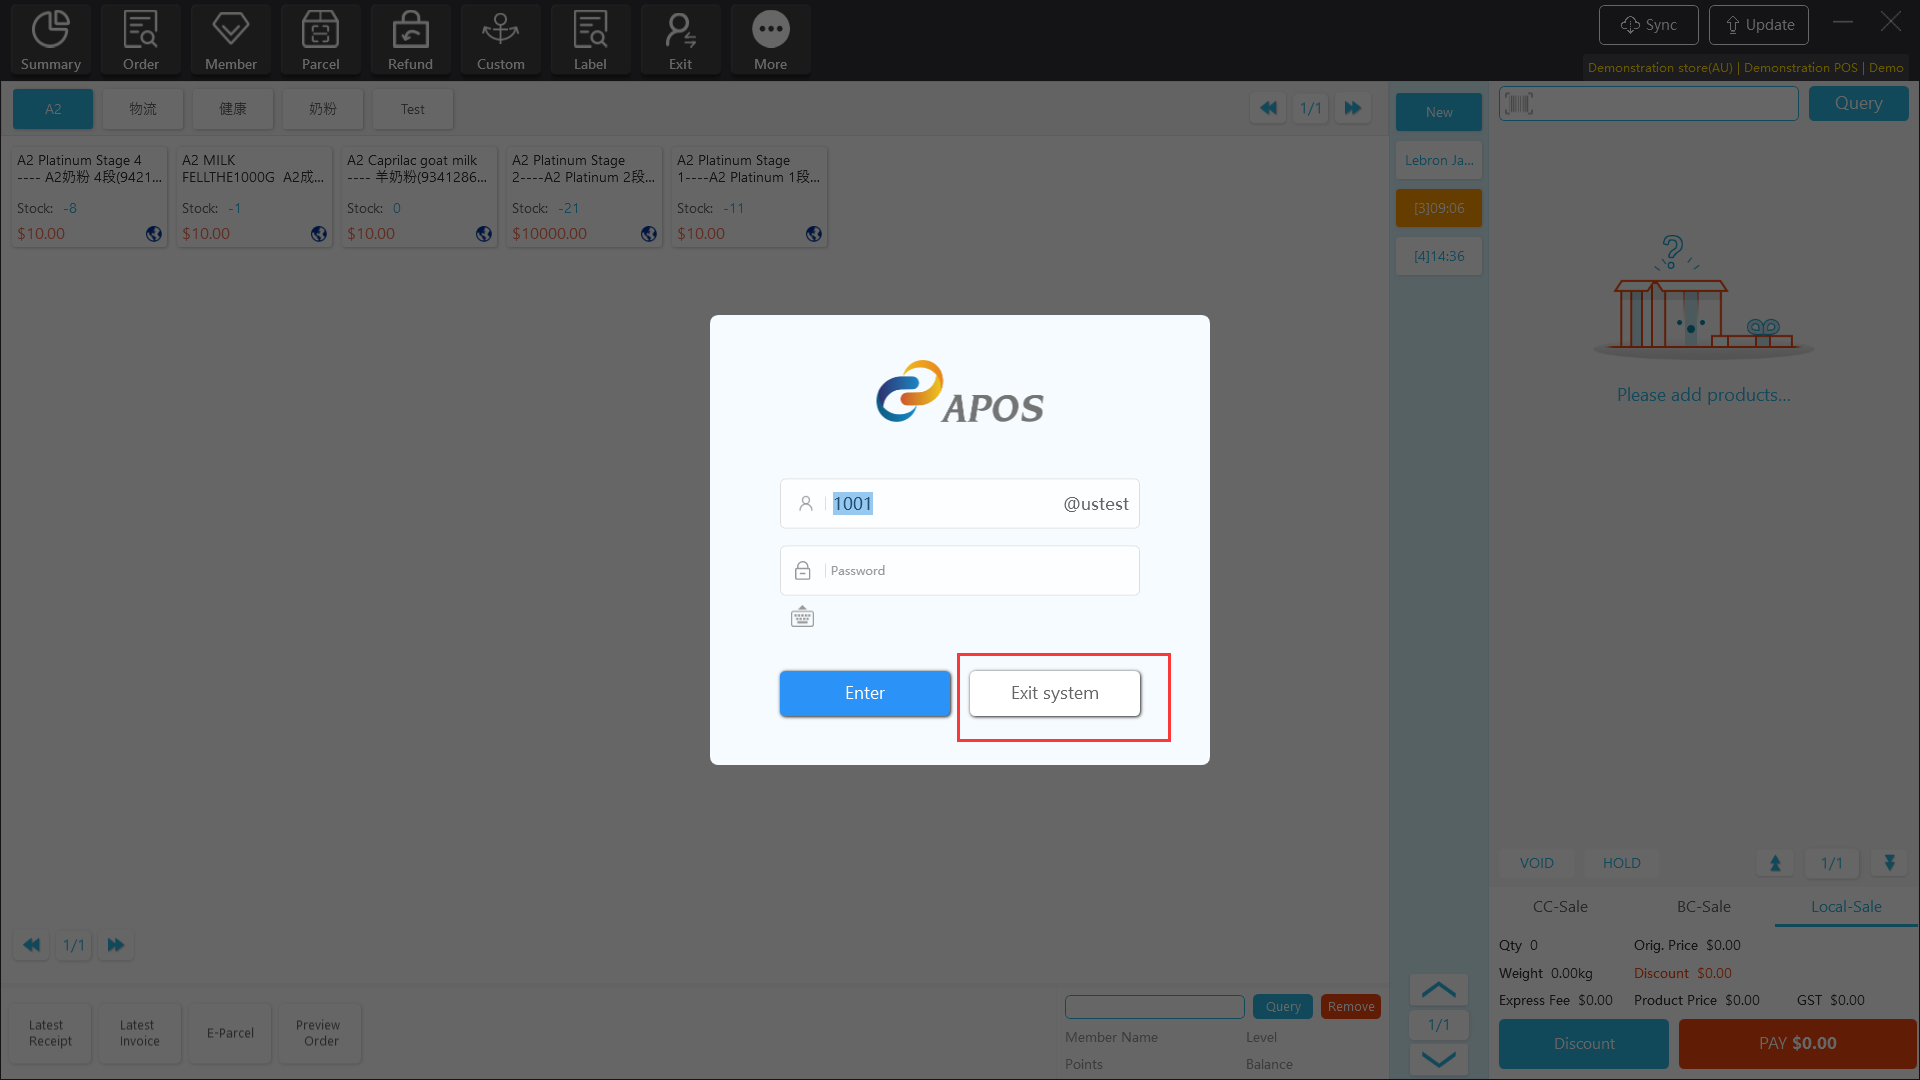
Task: Go to next category page arrow
Action: pos(1352,108)
